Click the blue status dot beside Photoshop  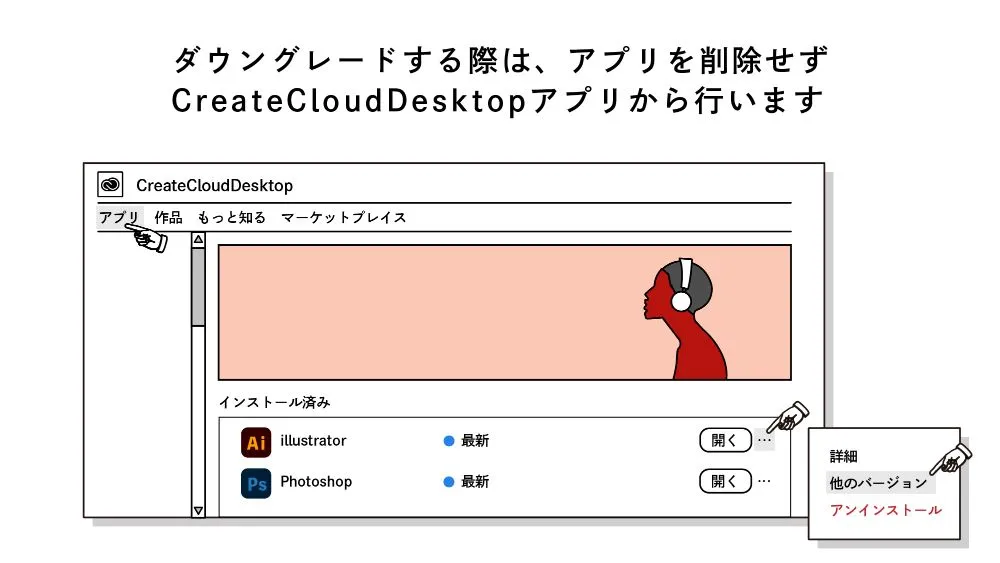click(x=449, y=482)
